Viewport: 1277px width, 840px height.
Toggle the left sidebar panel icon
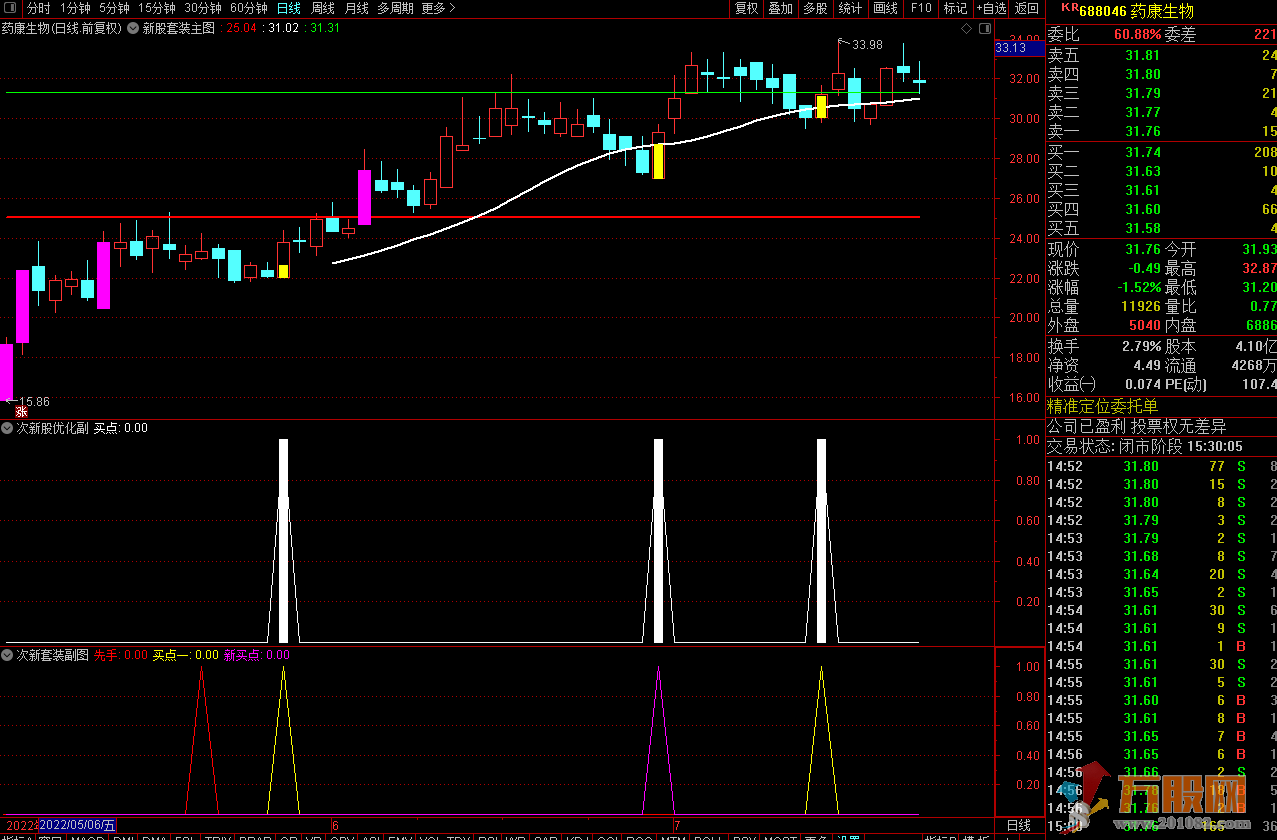(10, 8)
